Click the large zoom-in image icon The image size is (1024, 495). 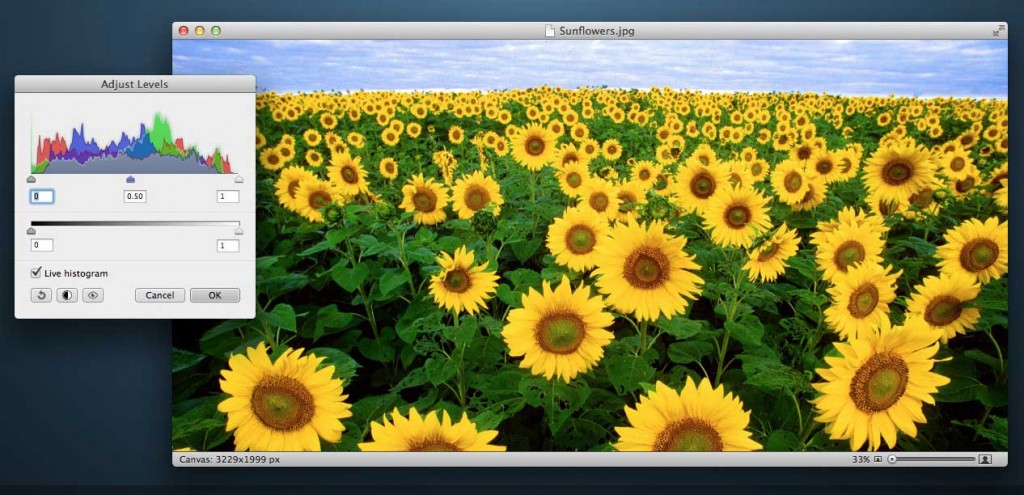point(985,460)
